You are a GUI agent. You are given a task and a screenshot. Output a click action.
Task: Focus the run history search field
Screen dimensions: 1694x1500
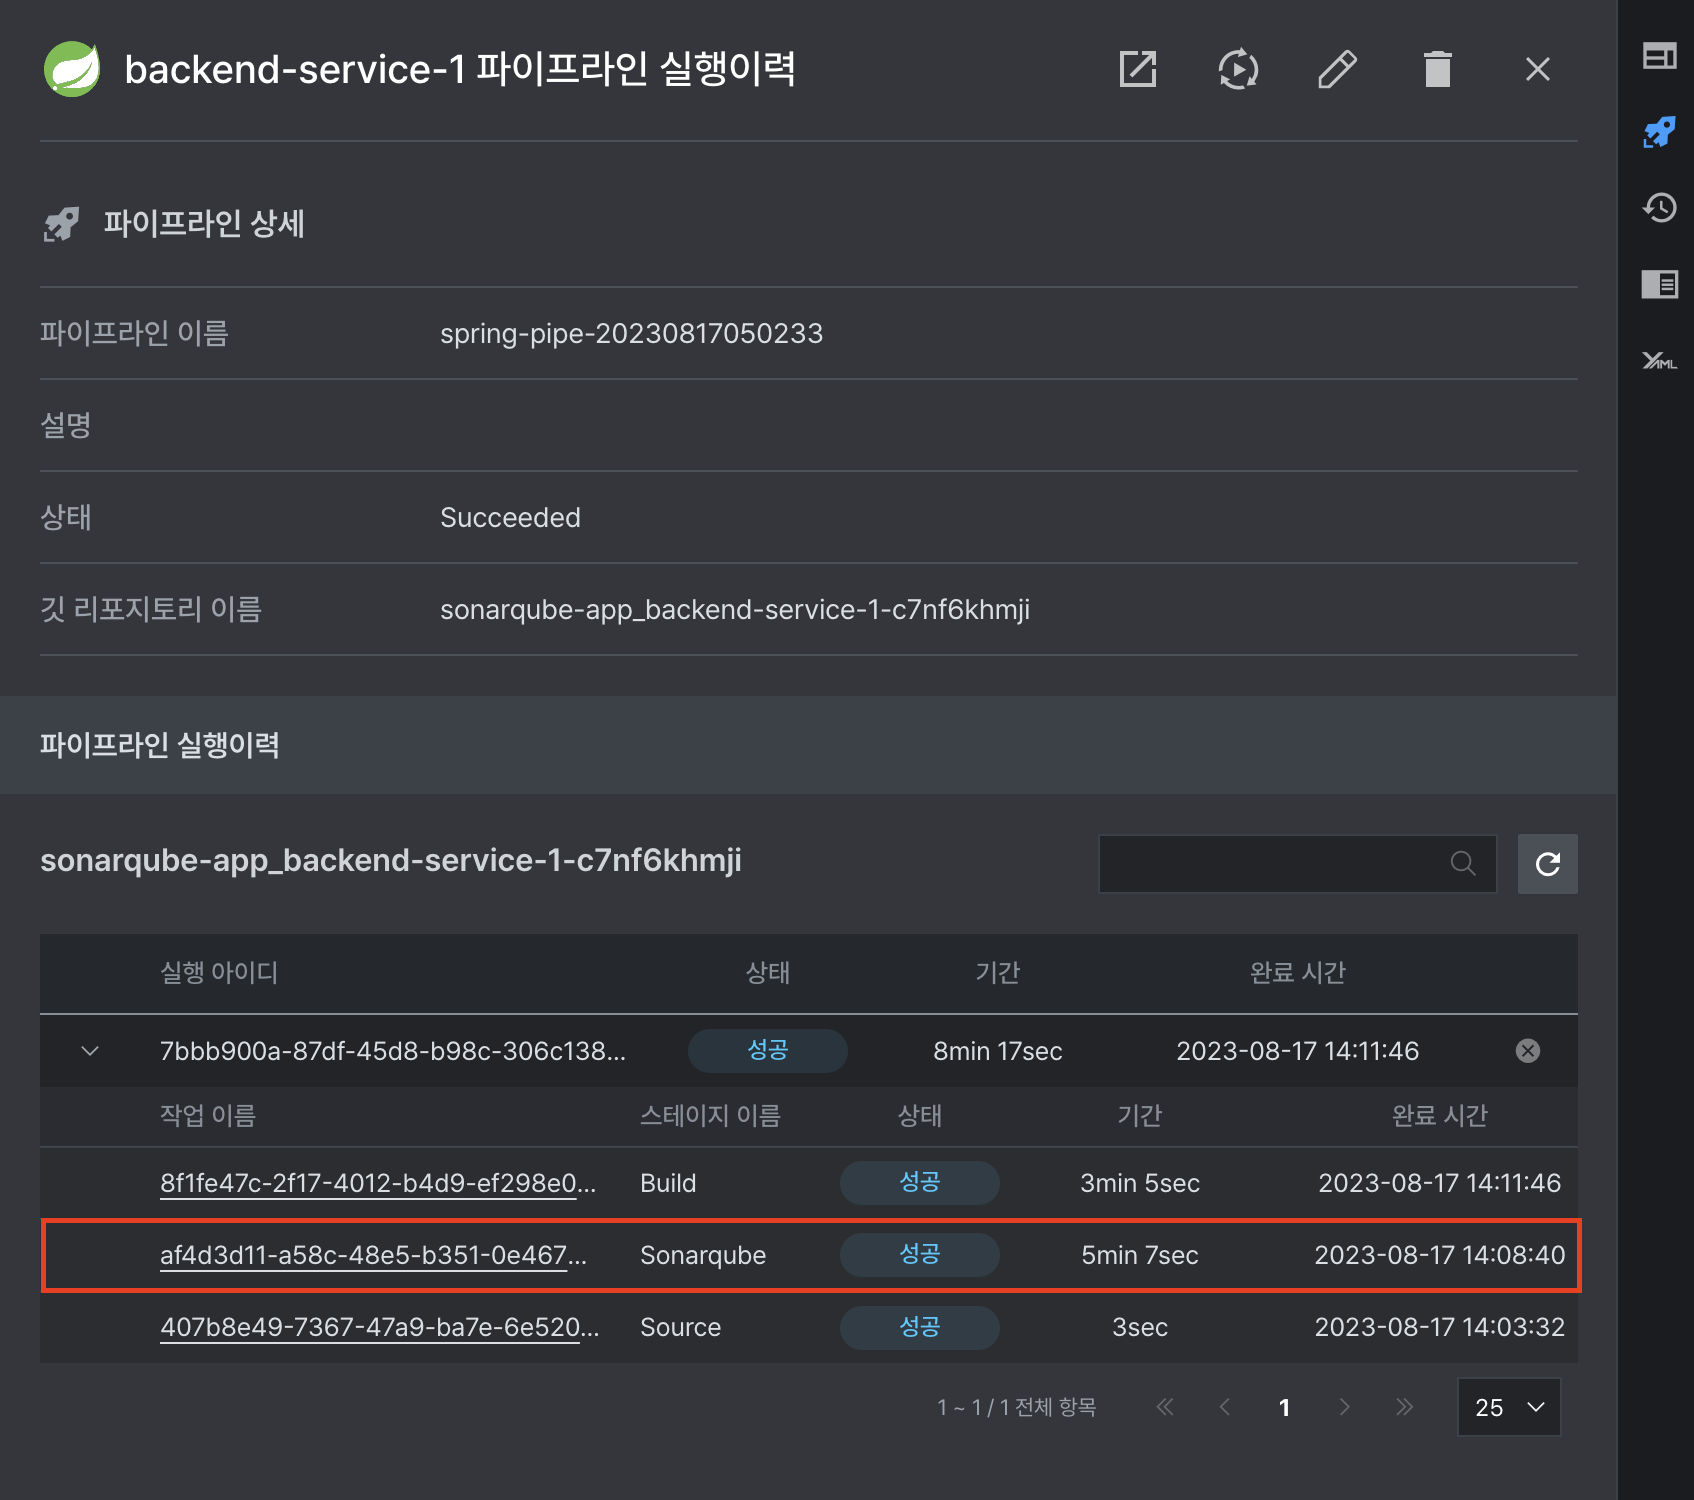(1297, 864)
